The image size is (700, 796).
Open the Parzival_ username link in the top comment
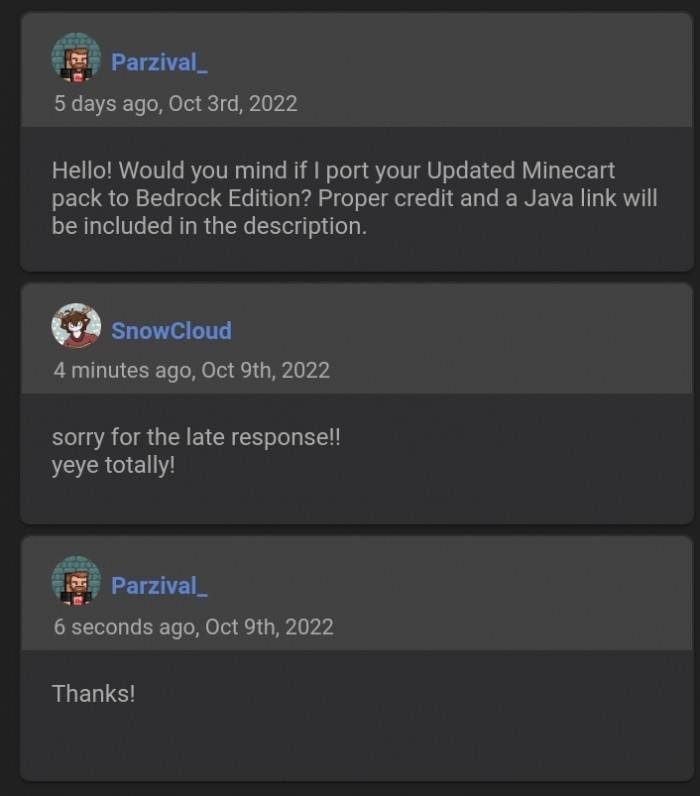coord(159,62)
